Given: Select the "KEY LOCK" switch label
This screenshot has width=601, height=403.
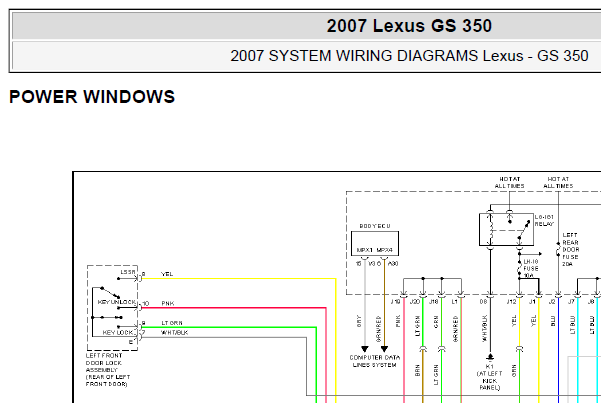Looking at the screenshot, I should pyautogui.click(x=118, y=332).
